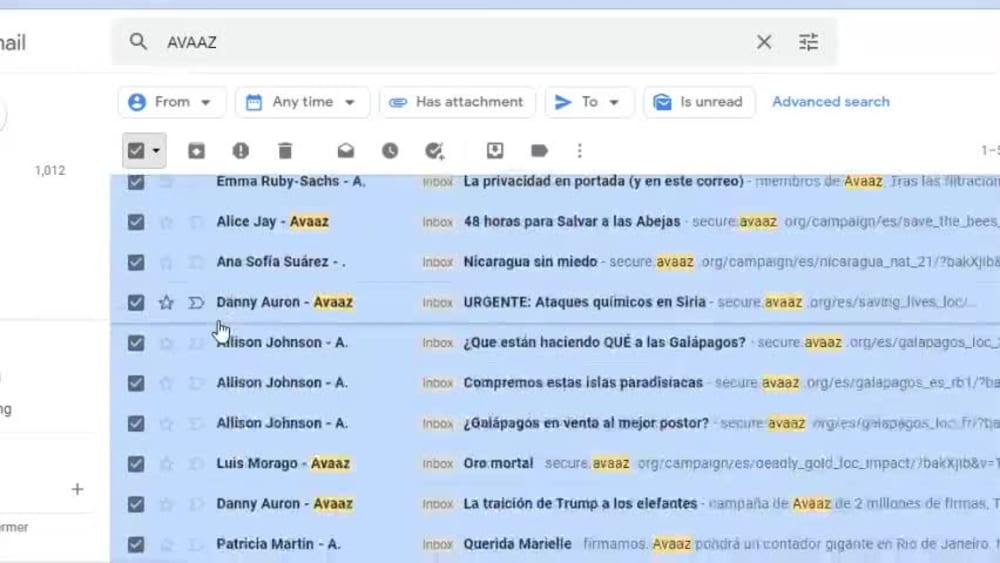Uncheck the Emma Ruby-Sachs email
Viewport: 1000px width, 563px height.
(x=136, y=182)
